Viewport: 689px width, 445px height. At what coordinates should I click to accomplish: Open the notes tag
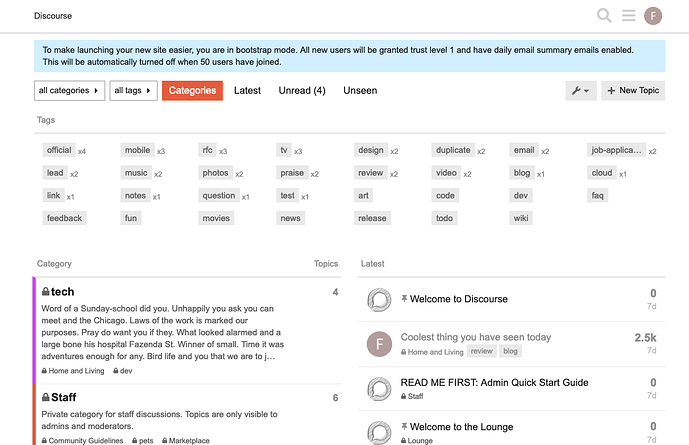pos(135,195)
